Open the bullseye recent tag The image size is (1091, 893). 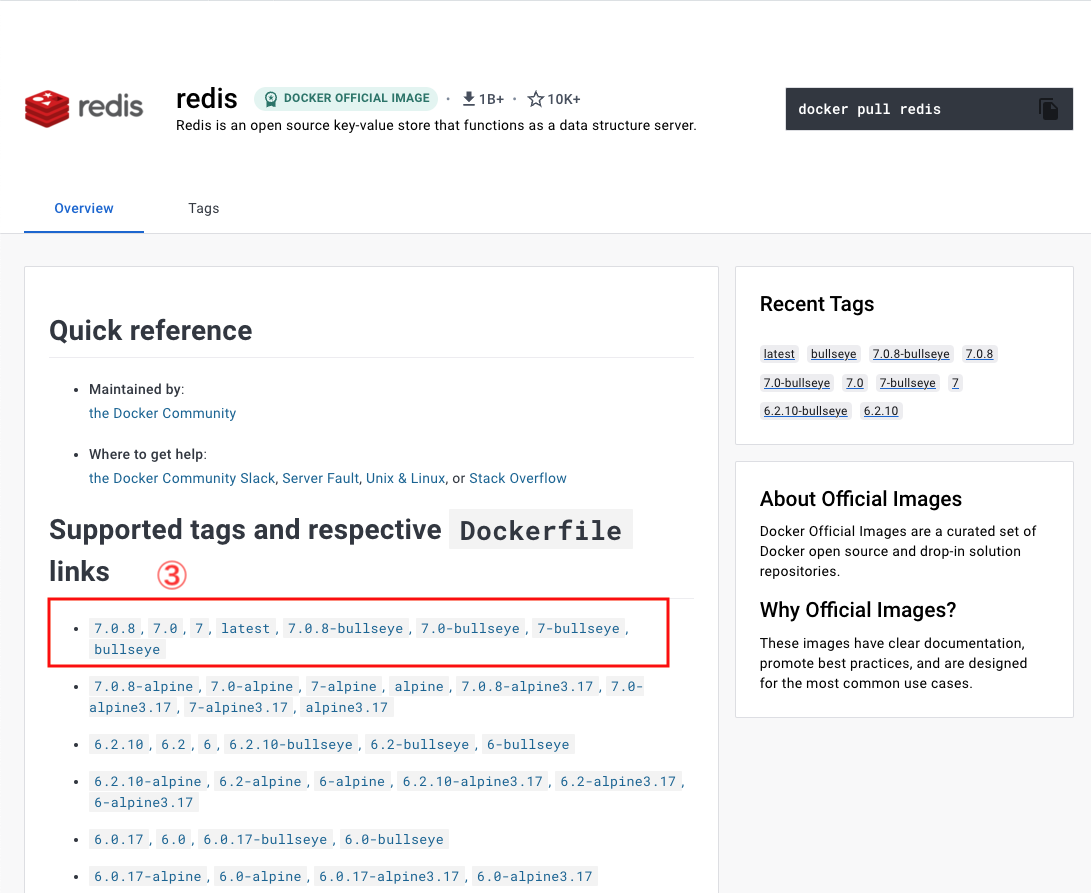(x=834, y=354)
